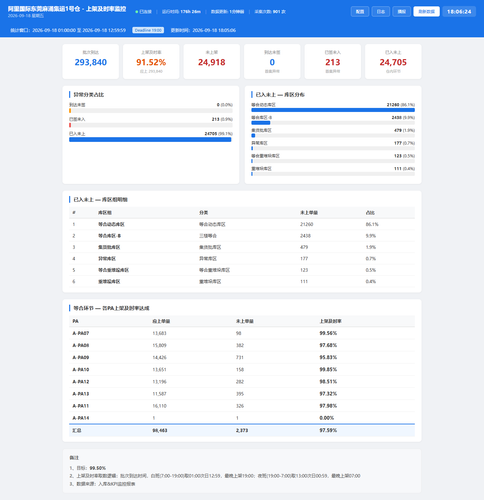484x500 pixels.
Task: Select the 293,840 batch arrival card
Action: click(91, 62)
